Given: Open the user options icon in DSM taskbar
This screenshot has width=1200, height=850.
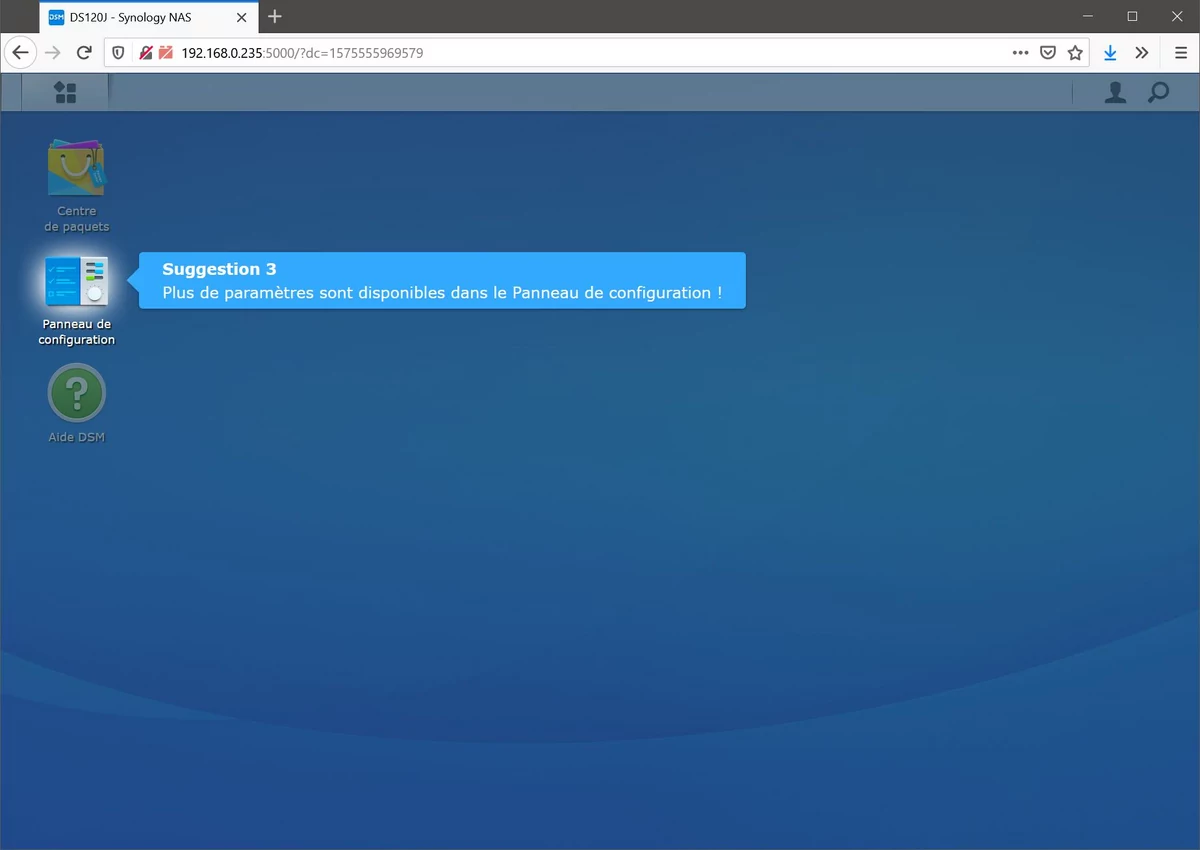Looking at the screenshot, I should pos(1115,92).
